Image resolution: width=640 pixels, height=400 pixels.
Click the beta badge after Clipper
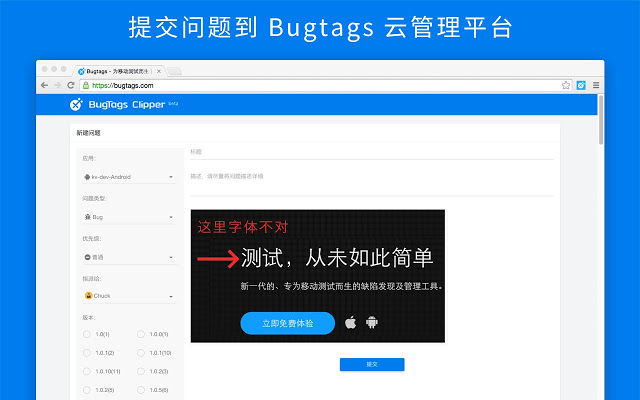click(173, 104)
